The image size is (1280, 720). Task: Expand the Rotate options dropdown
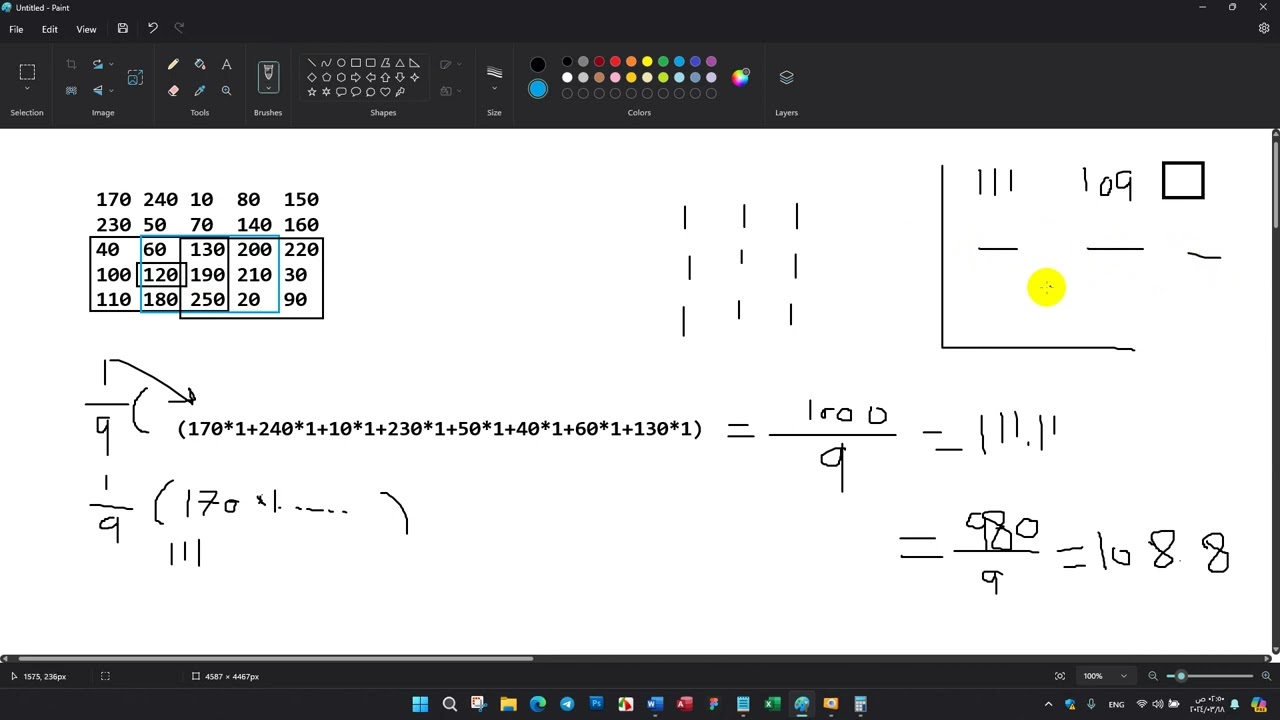[110, 65]
